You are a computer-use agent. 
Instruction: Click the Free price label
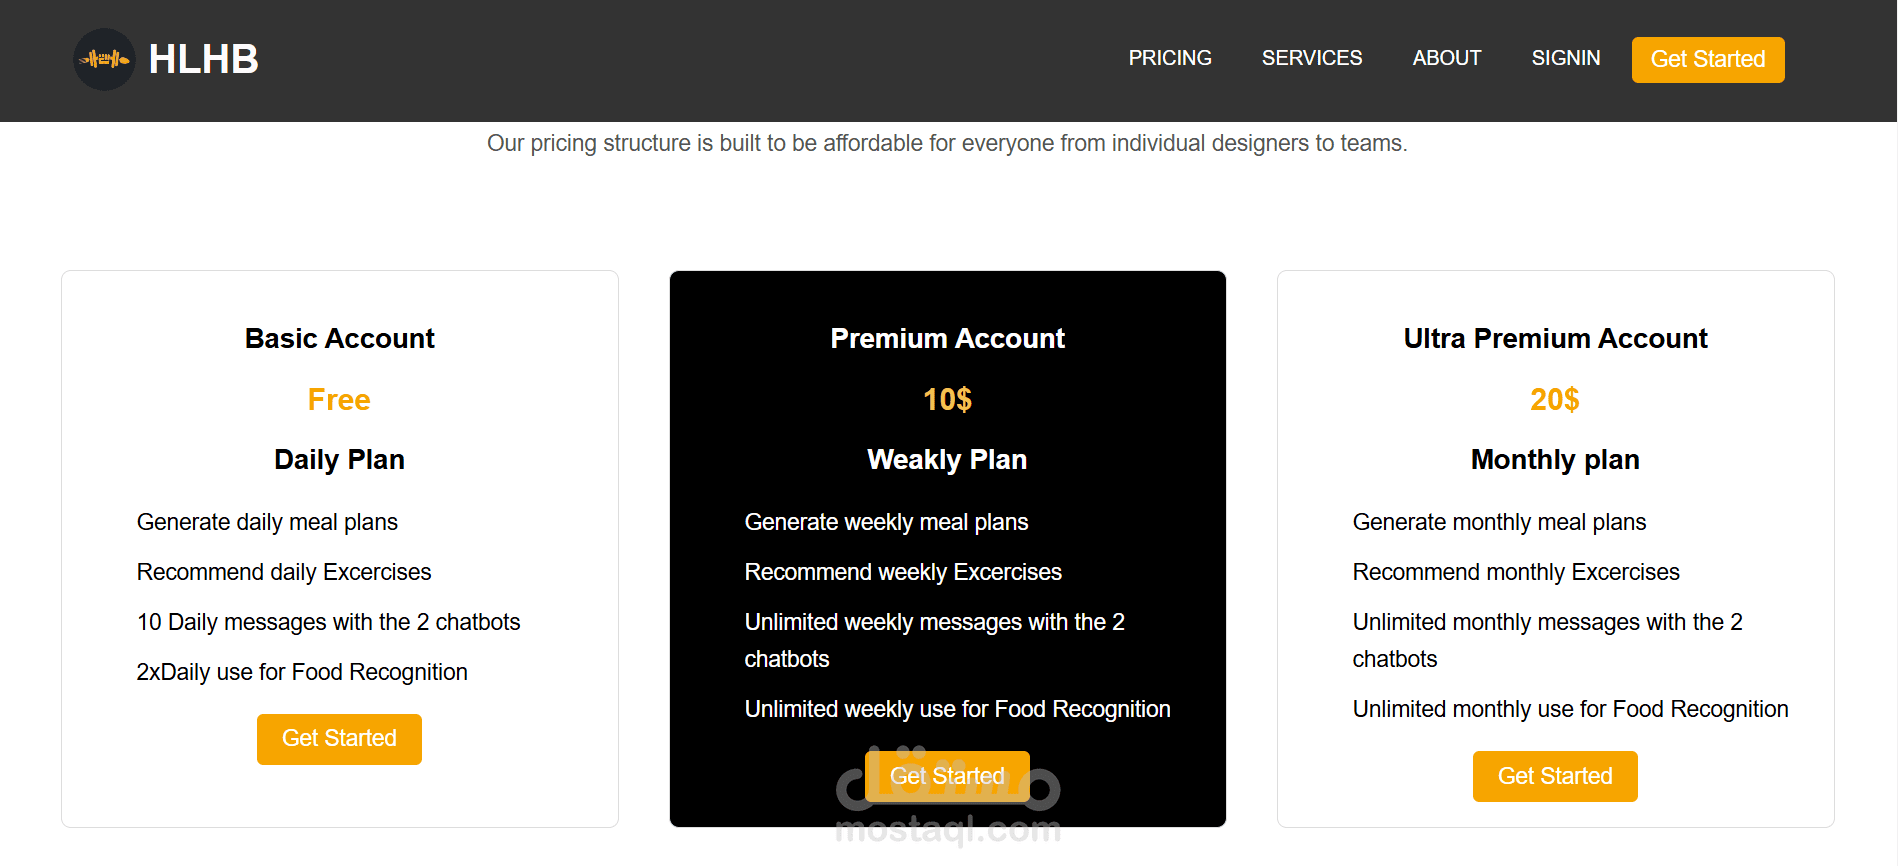click(x=339, y=400)
